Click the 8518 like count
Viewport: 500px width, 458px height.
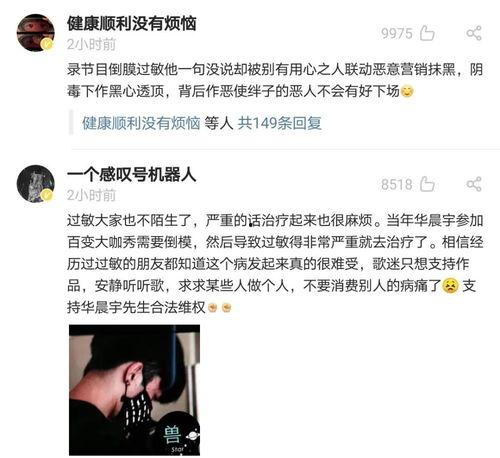coord(397,184)
